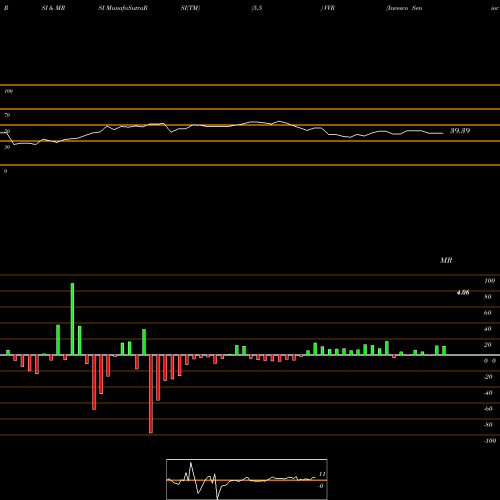Image resolution: width=500 pixels, height=500 pixels.
Task: Click the 'Invesco Sen' header text
Action: pos(404,8)
